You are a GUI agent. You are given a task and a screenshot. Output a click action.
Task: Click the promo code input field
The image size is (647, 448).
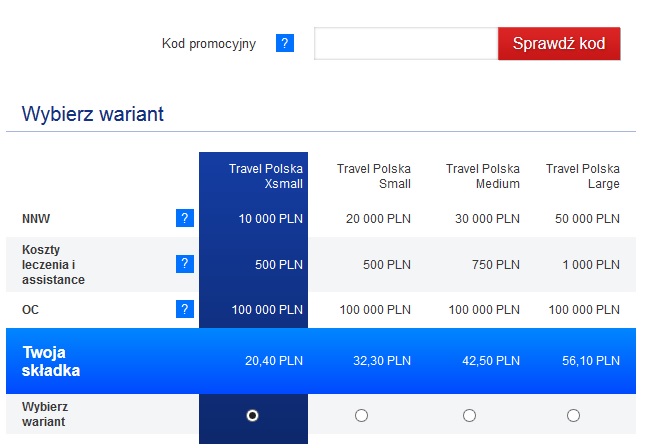[x=405, y=44]
